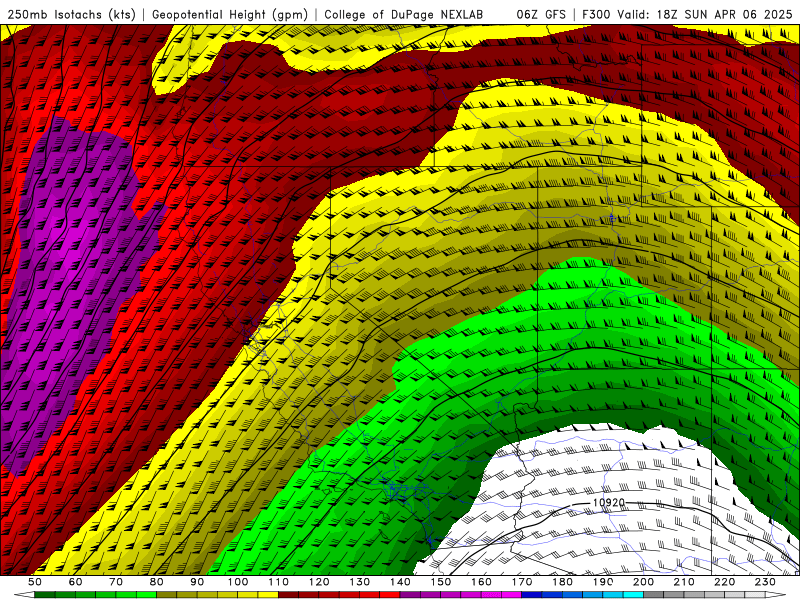
Task: Click the '10920' height contour label
Action: tap(609, 503)
